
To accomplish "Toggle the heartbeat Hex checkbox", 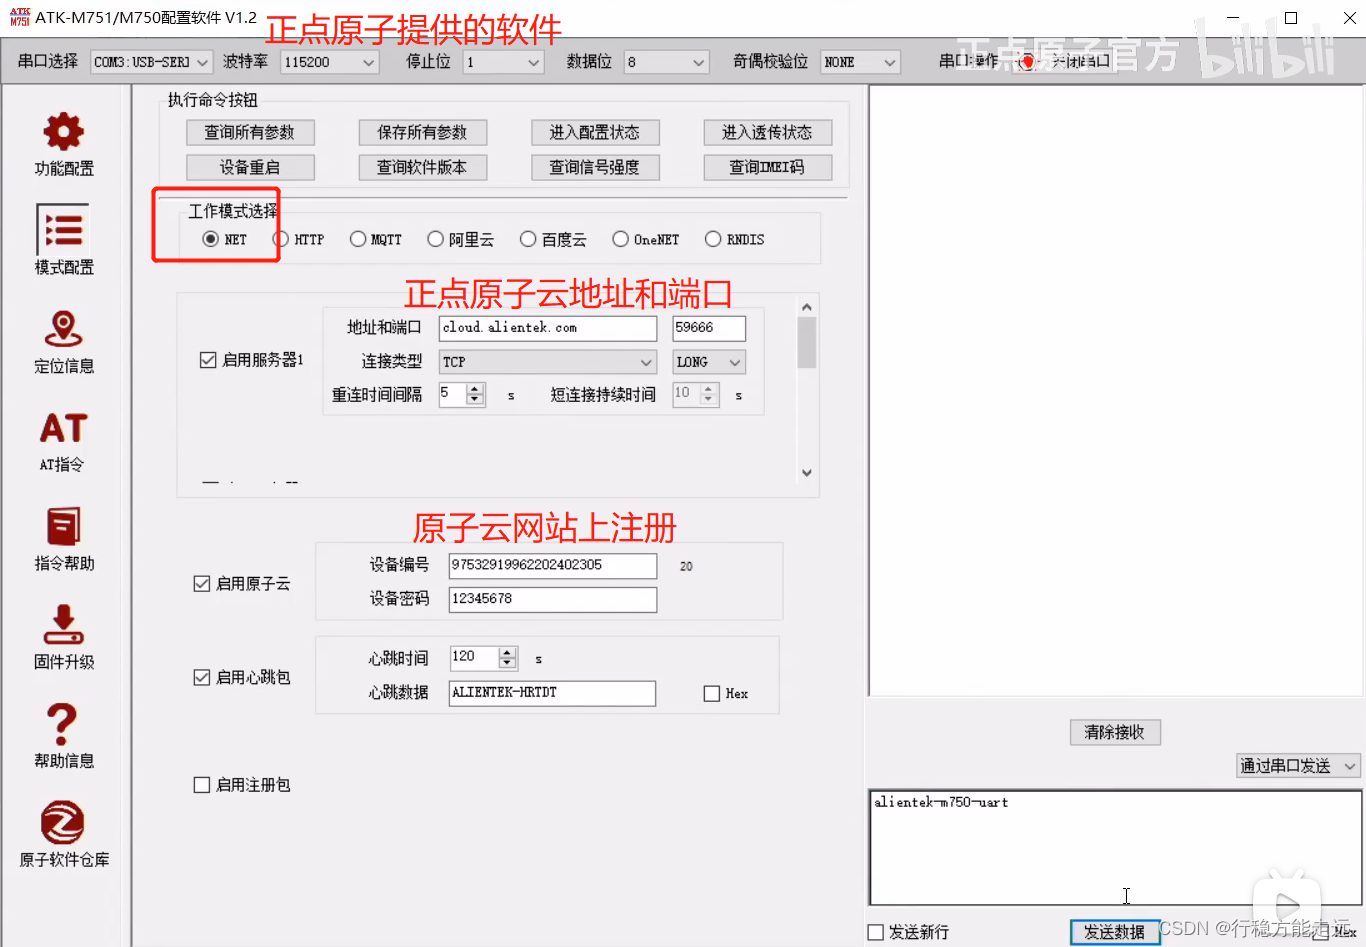I will click(712, 693).
